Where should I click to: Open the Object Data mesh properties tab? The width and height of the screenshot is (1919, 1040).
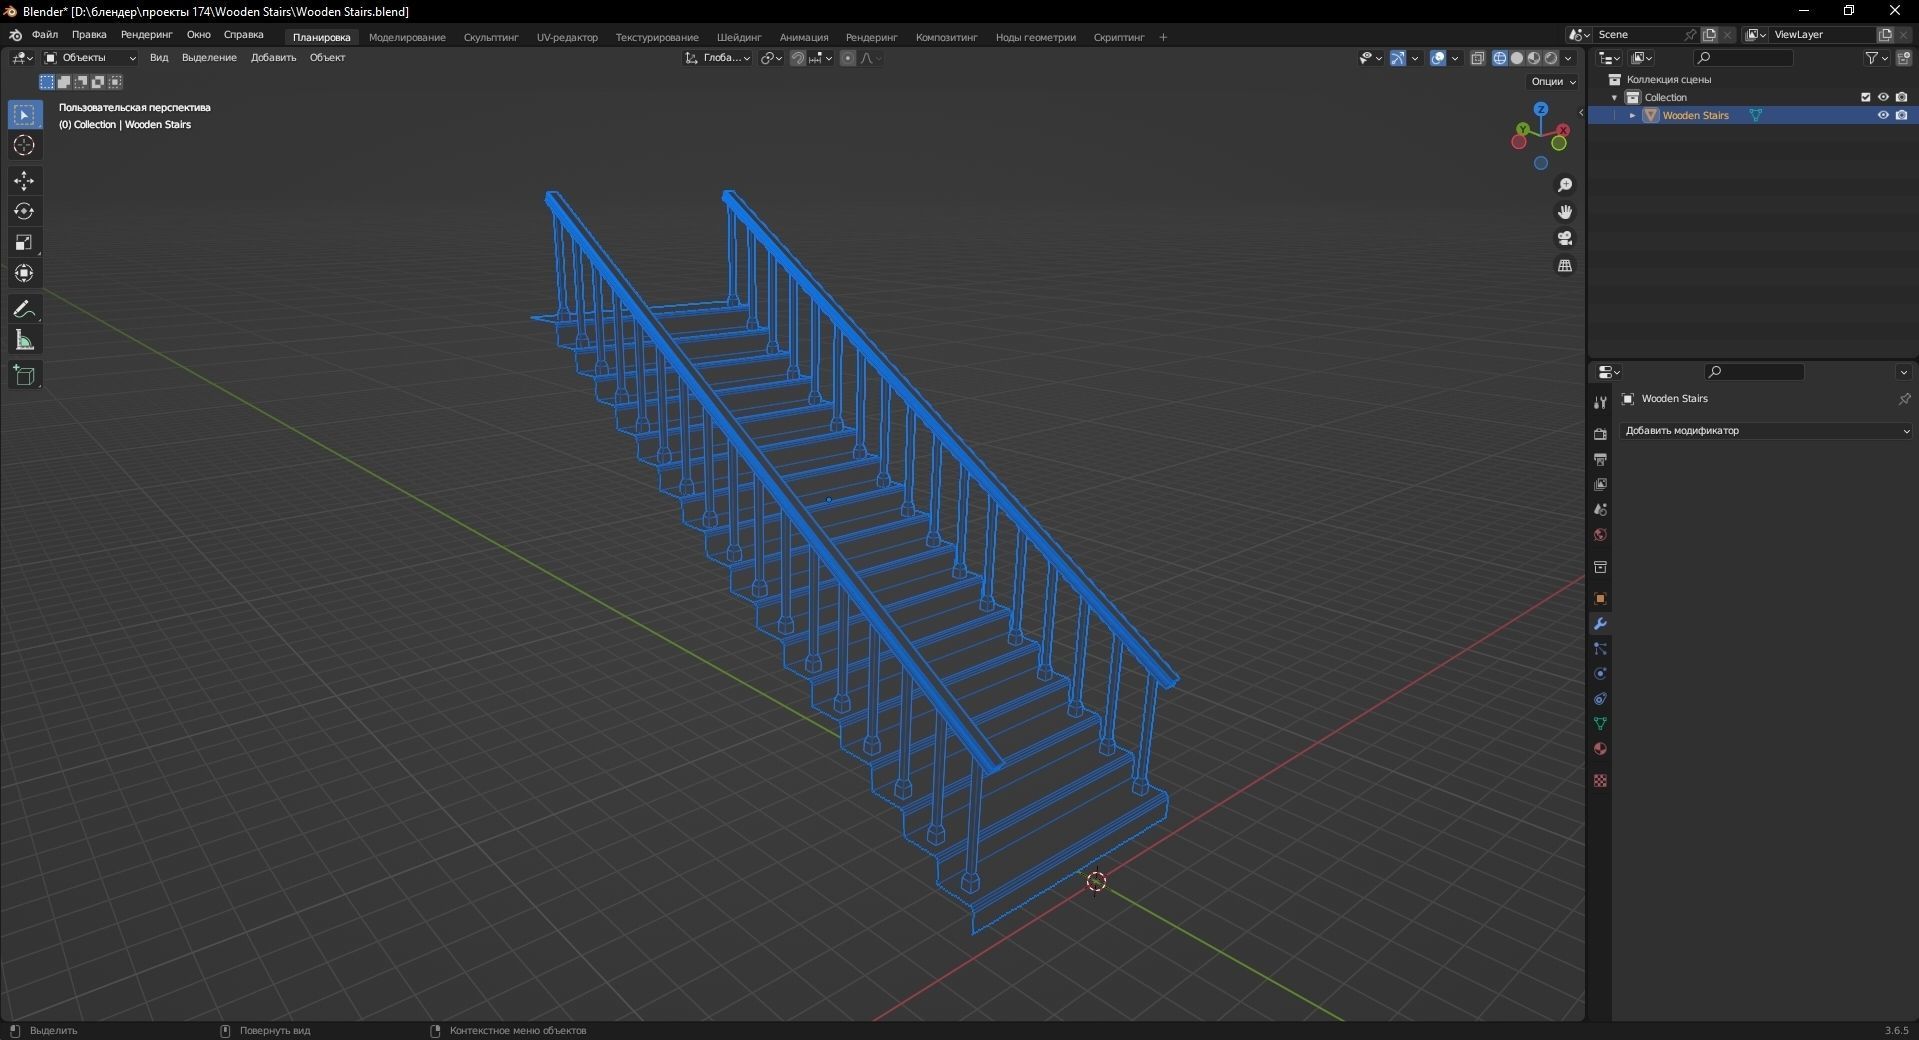coord(1600,724)
